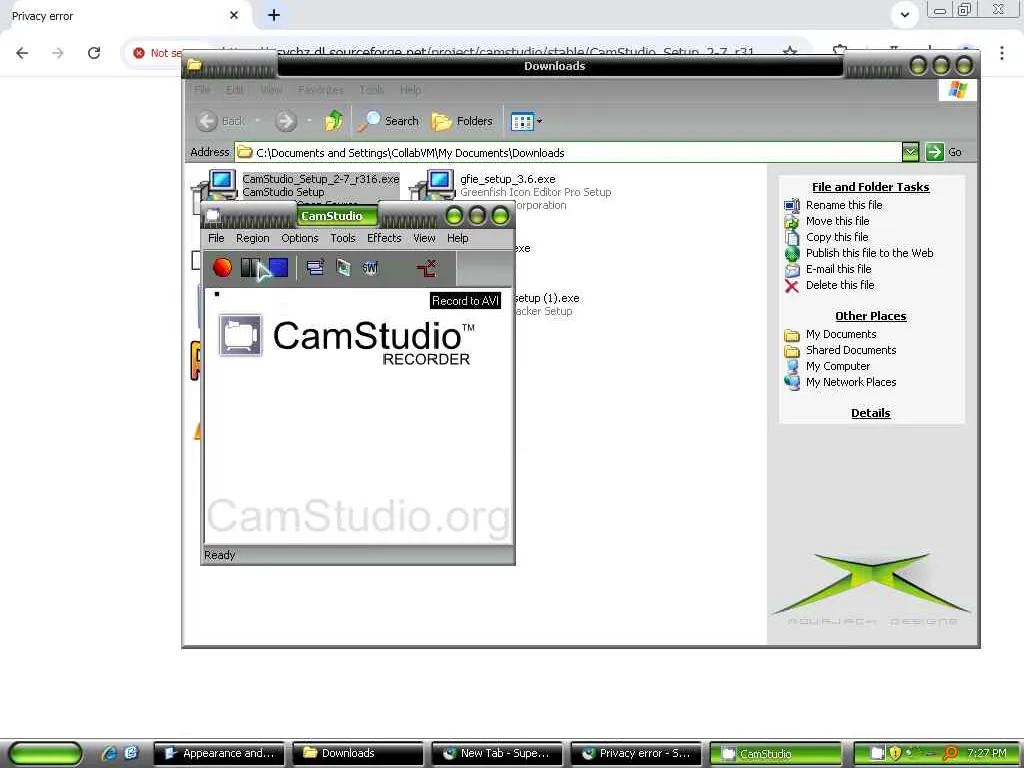1024x768 pixels.
Task: Click the 7:27 PM system clock
Action: (x=986, y=753)
